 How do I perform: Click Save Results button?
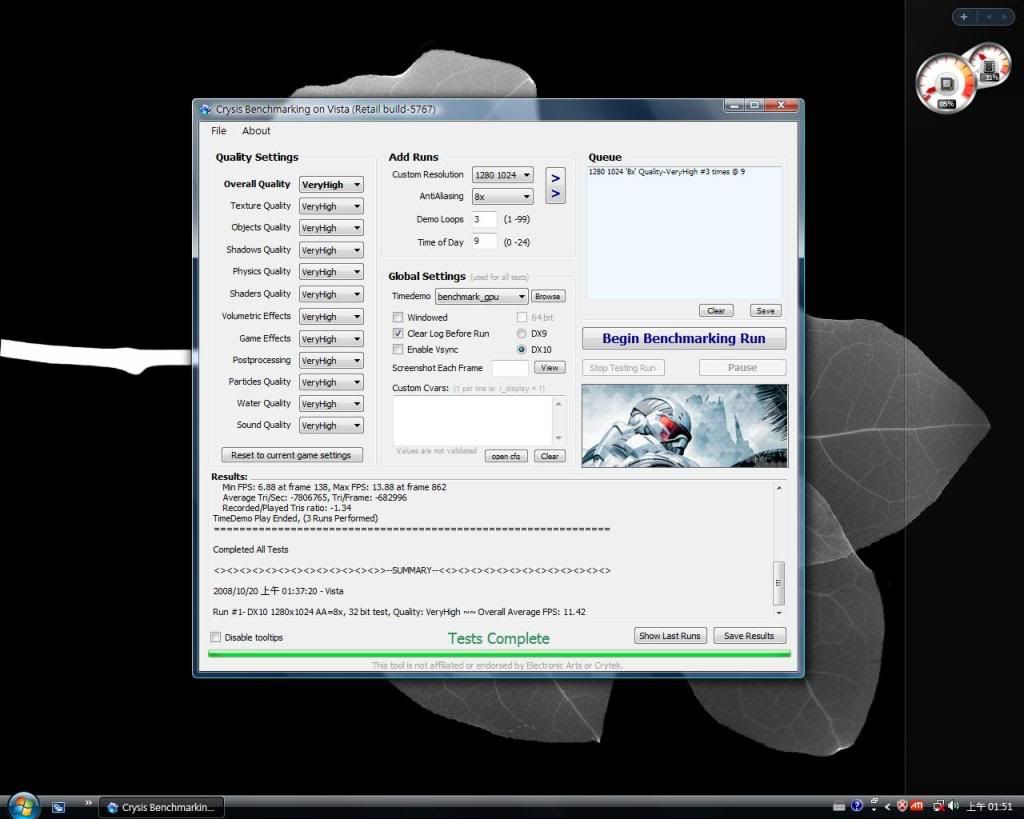pyautogui.click(x=749, y=635)
